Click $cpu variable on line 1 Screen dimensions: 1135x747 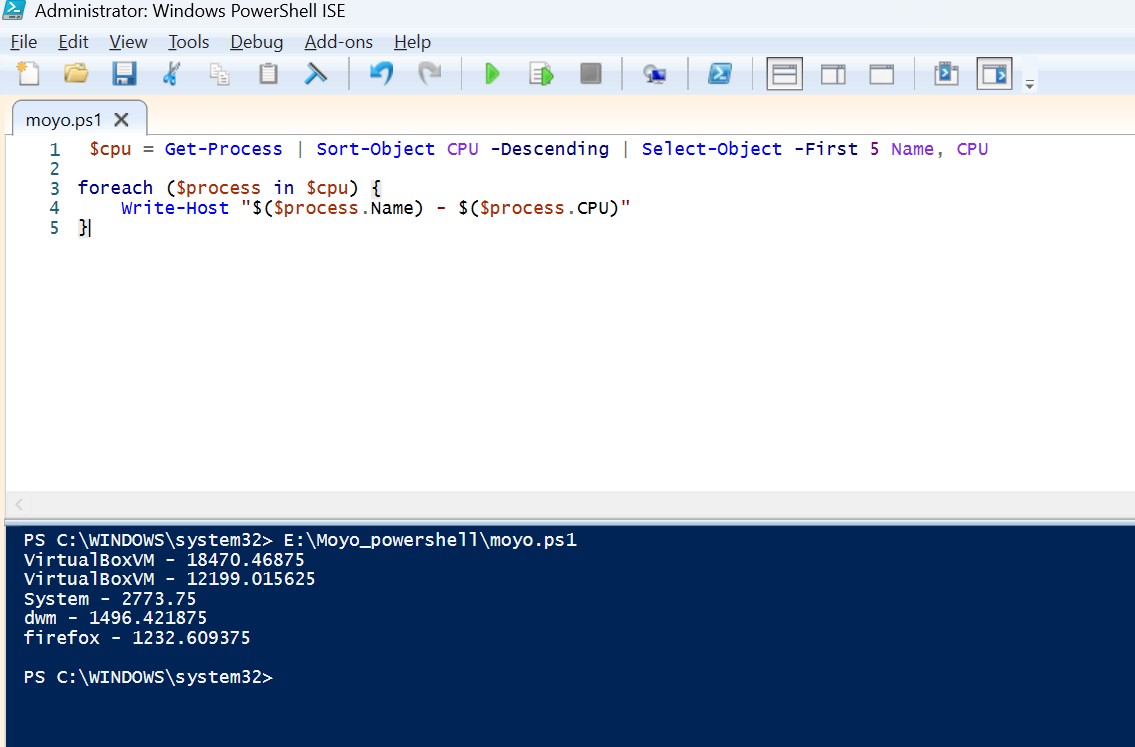[x=110, y=149]
